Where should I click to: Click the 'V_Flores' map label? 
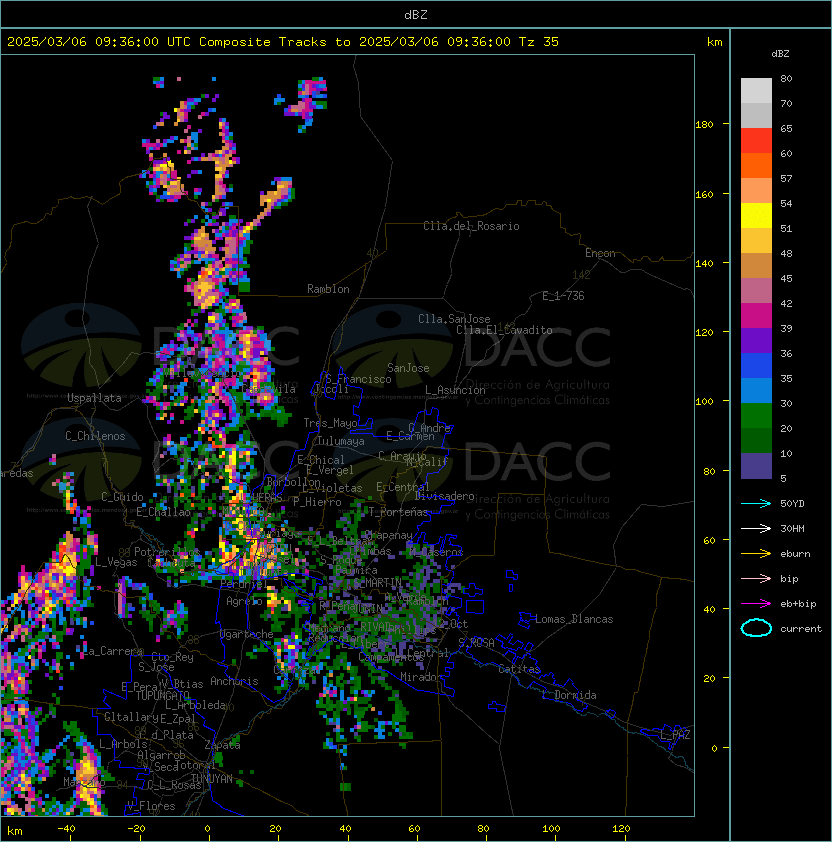(x=151, y=806)
